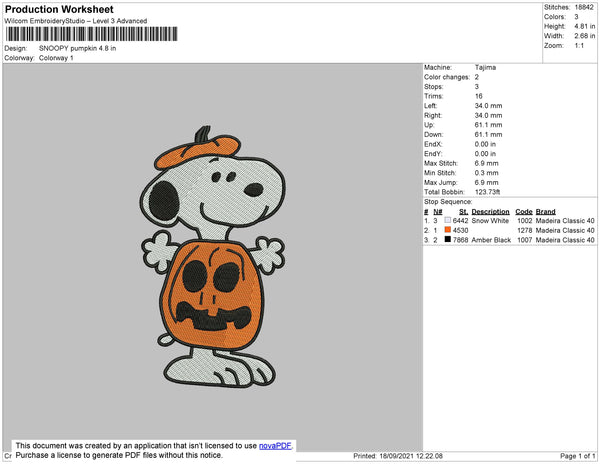The width and height of the screenshot is (600, 464).
Task: Click the Brand column header
Action: pos(545,212)
